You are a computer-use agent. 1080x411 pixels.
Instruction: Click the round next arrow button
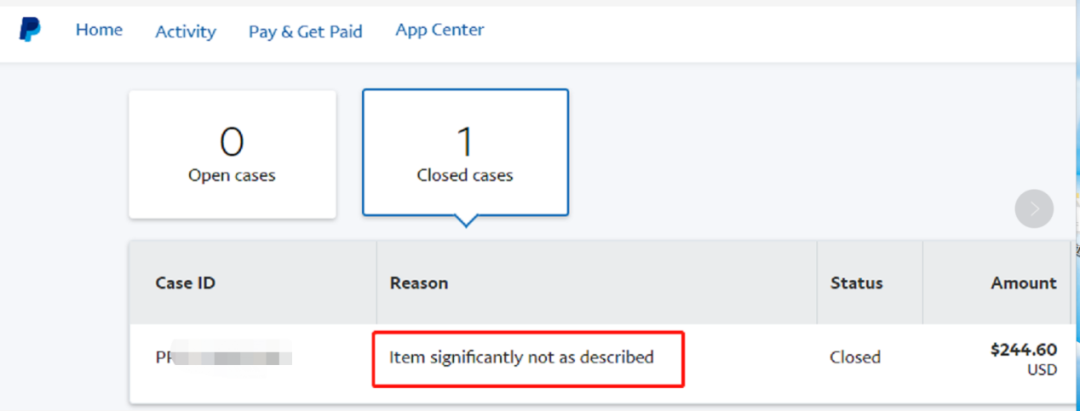point(1034,209)
